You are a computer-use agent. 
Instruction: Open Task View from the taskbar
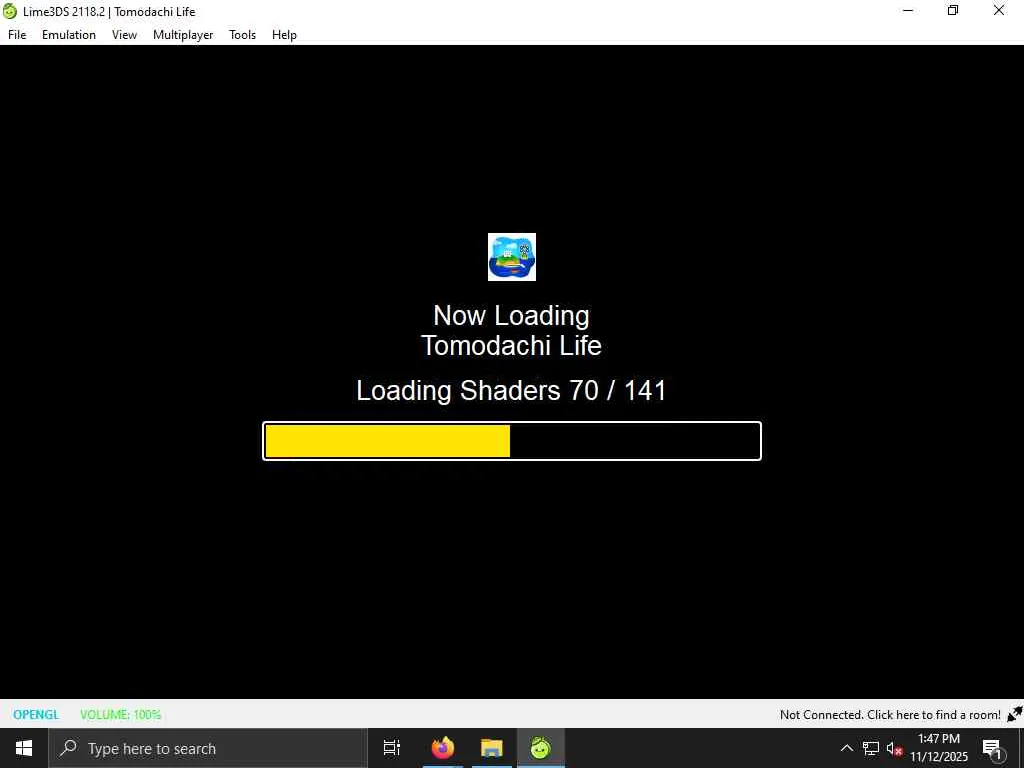tap(392, 748)
